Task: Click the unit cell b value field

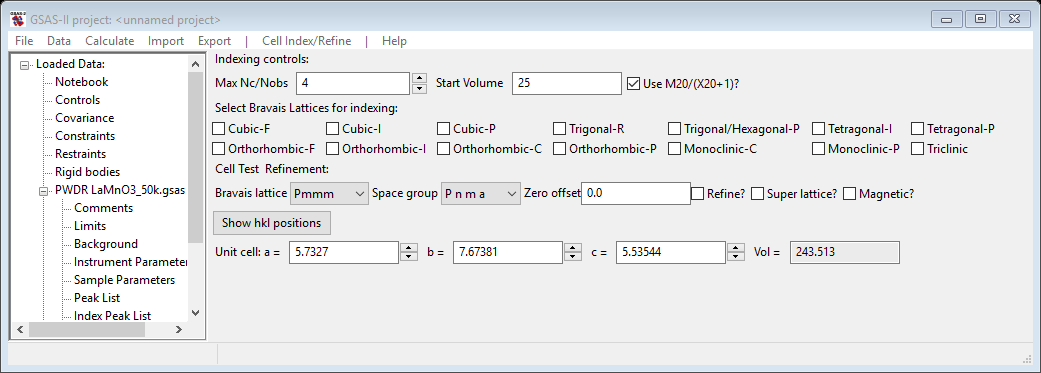Action: (x=507, y=253)
